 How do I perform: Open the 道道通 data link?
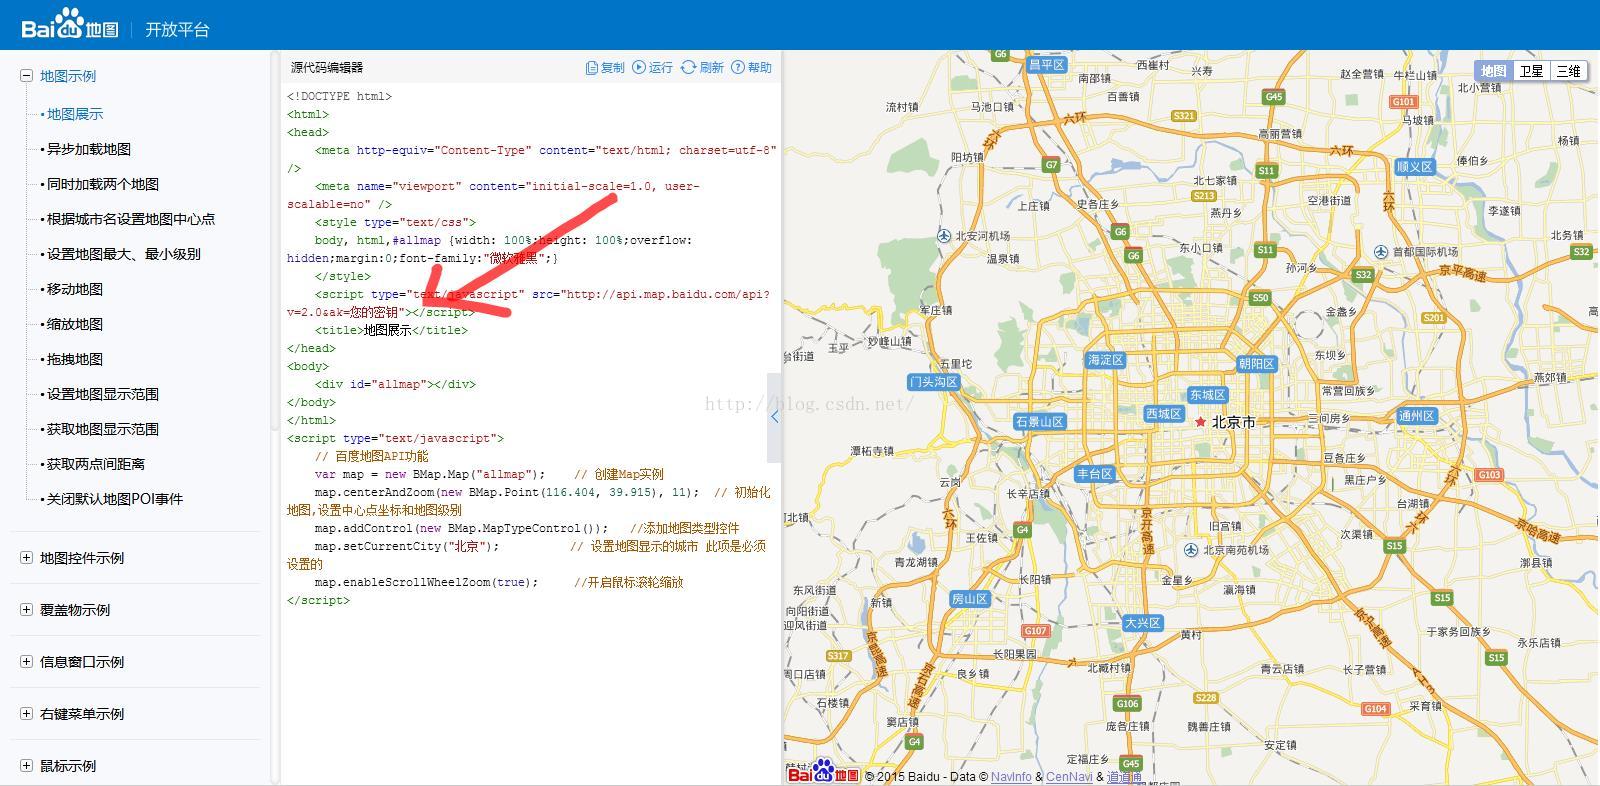coord(1124,777)
